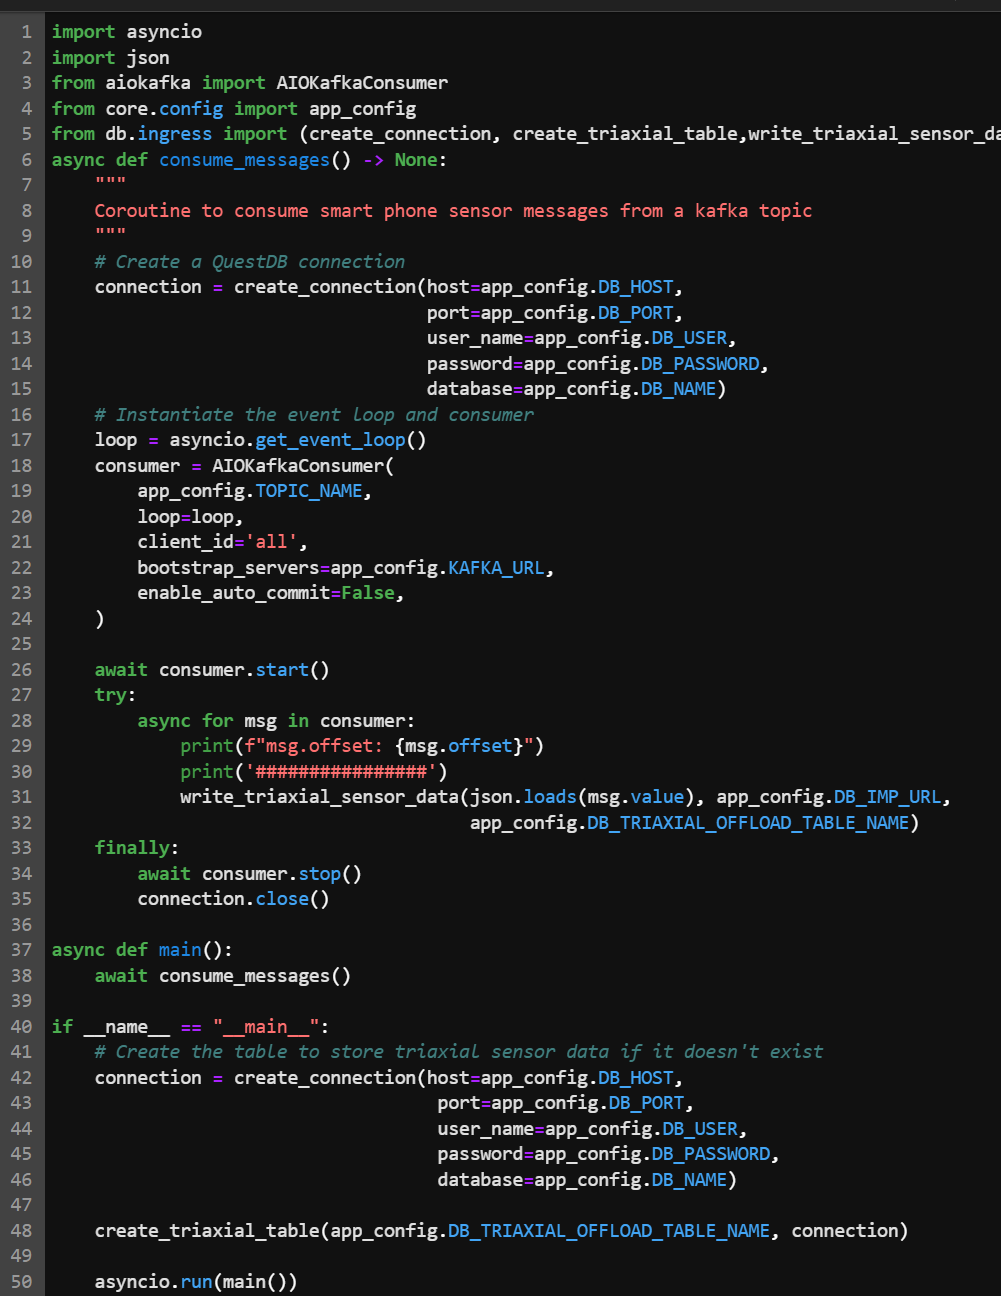Image resolution: width=1001 pixels, height=1296 pixels.
Task: Click 'DB_NAME' on line 15
Action: 679,389
